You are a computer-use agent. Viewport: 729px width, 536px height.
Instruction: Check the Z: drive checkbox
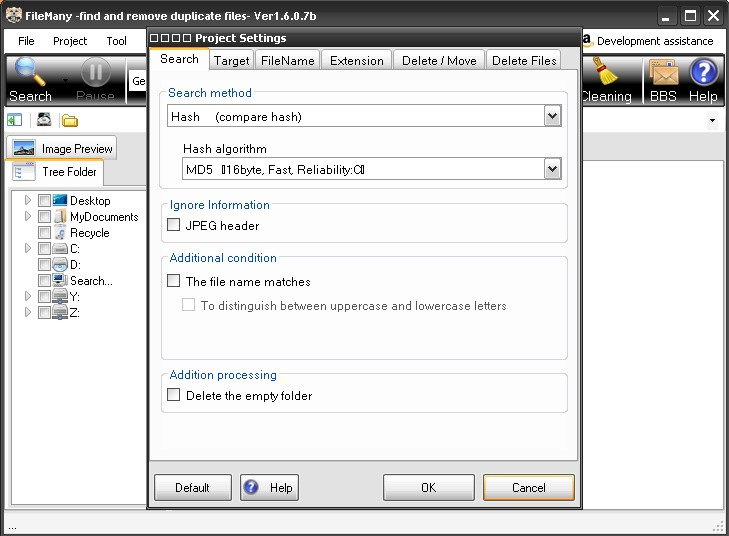[44, 312]
